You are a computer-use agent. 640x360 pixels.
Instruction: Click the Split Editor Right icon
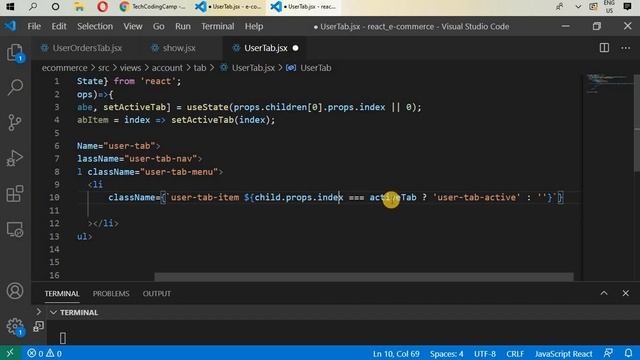[x=604, y=48]
